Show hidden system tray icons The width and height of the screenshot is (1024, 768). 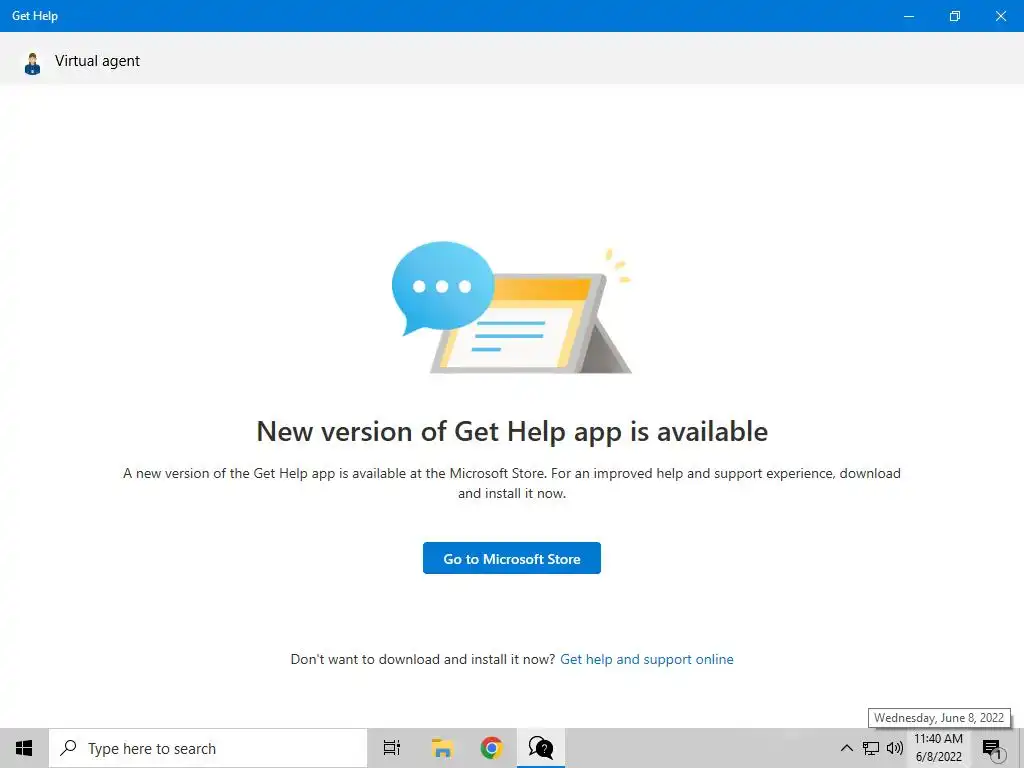(x=846, y=748)
